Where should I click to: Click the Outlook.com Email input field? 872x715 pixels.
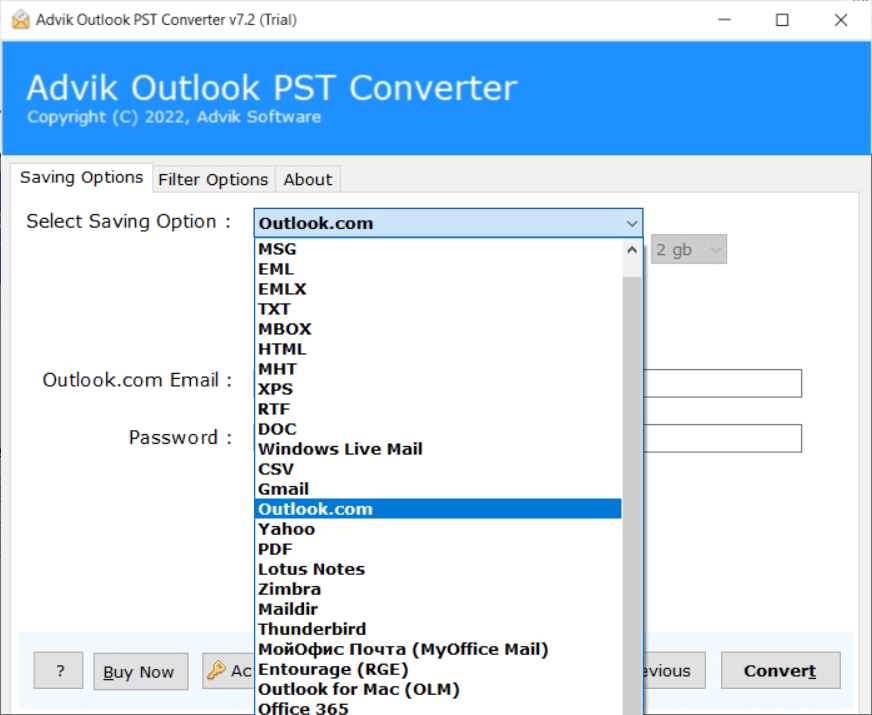click(x=722, y=383)
